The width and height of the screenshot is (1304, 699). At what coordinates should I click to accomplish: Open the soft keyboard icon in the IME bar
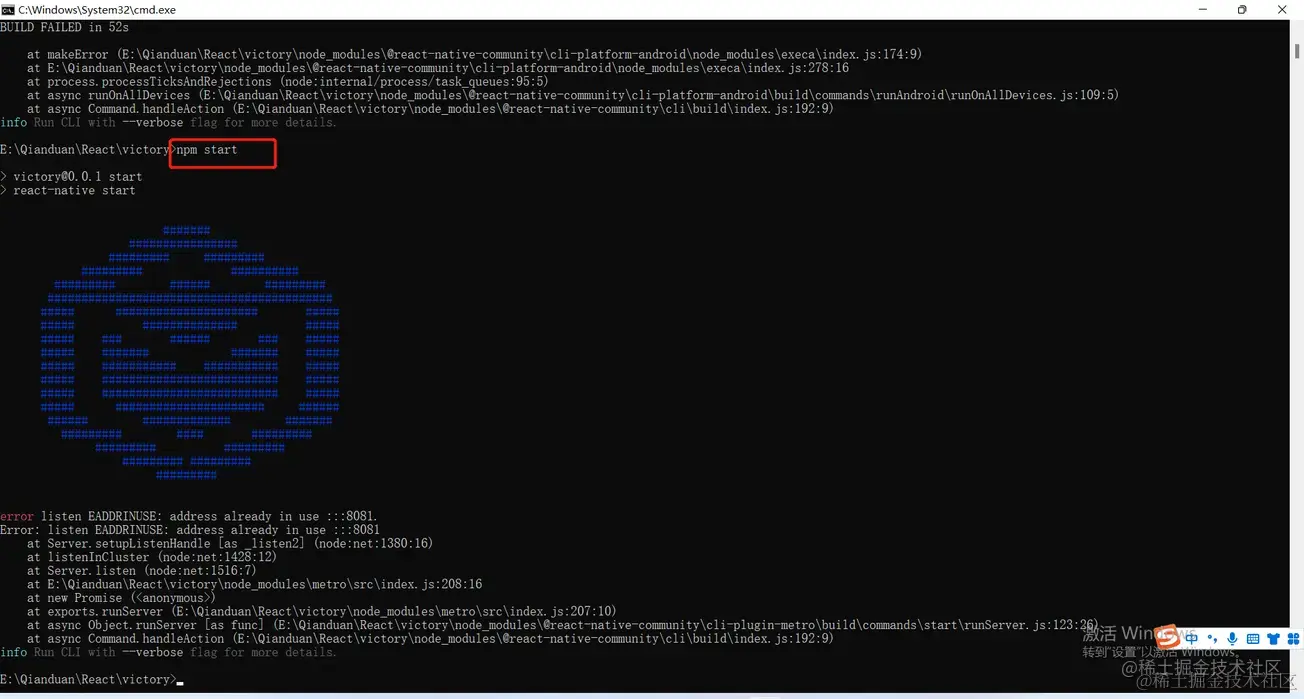click(x=1252, y=638)
